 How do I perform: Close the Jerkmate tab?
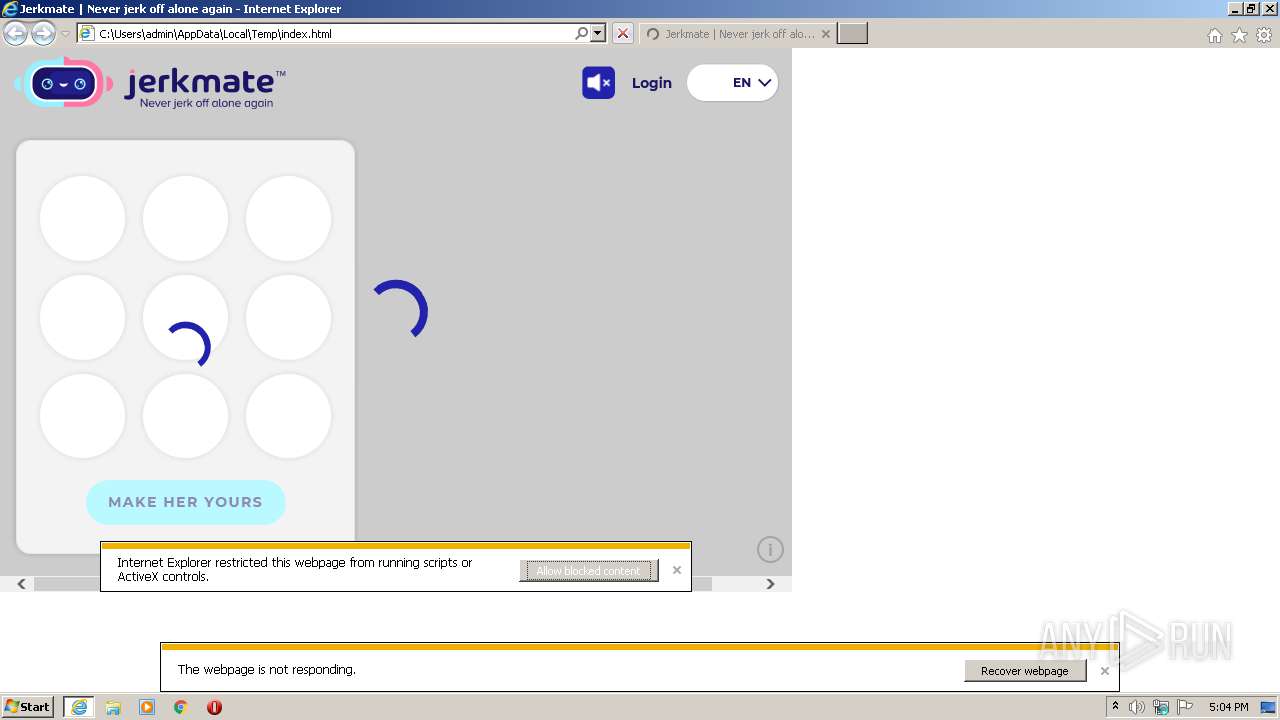pyautogui.click(x=825, y=33)
